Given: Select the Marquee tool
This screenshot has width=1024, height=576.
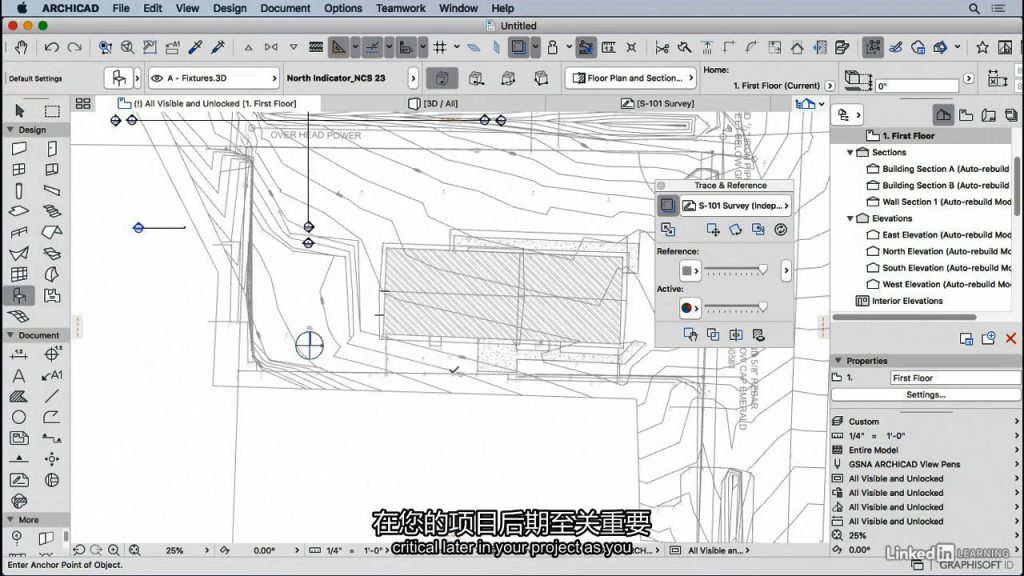Looking at the screenshot, I should 52,110.
